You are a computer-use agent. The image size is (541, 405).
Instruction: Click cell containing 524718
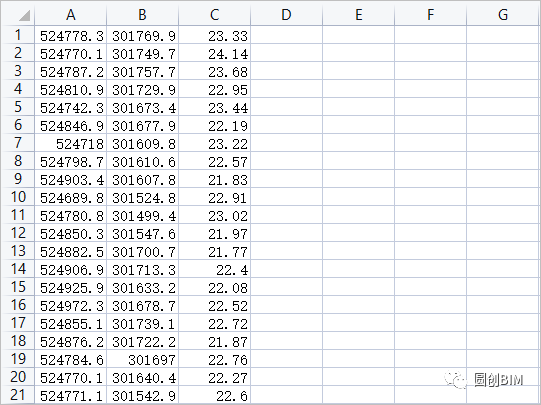71,142
